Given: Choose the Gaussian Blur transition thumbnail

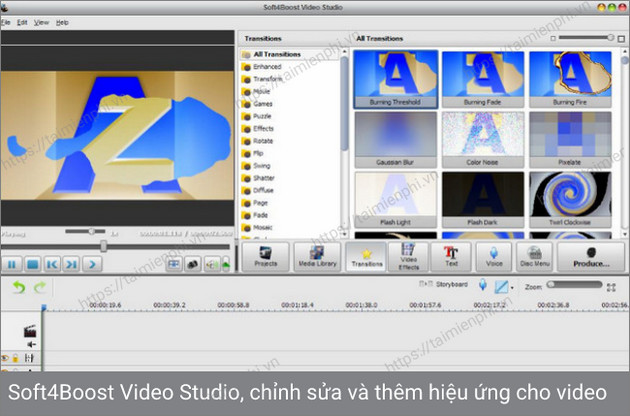Looking at the screenshot, I should (395, 139).
